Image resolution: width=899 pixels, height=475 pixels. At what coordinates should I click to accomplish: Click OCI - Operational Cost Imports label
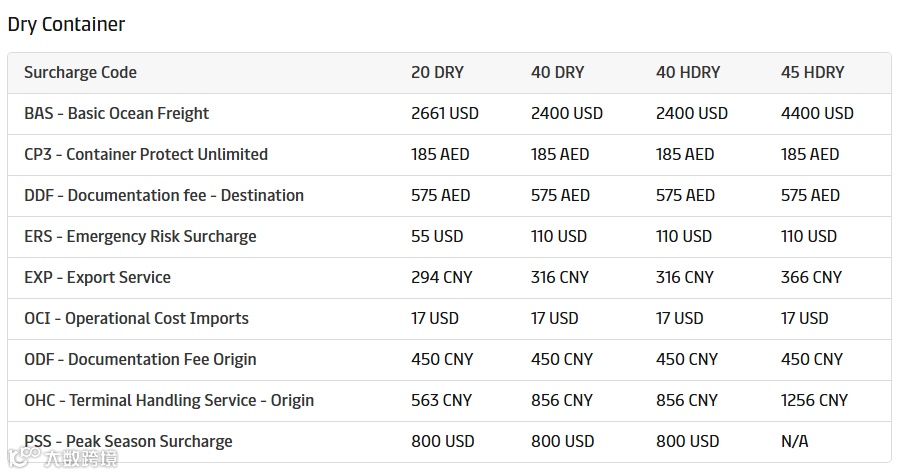[136, 318]
